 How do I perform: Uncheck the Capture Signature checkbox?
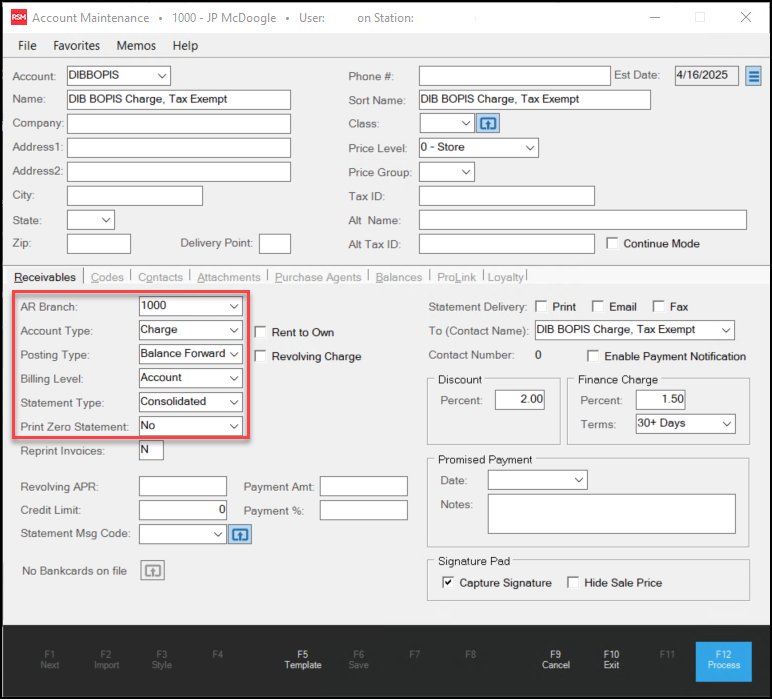click(x=447, y=583)
